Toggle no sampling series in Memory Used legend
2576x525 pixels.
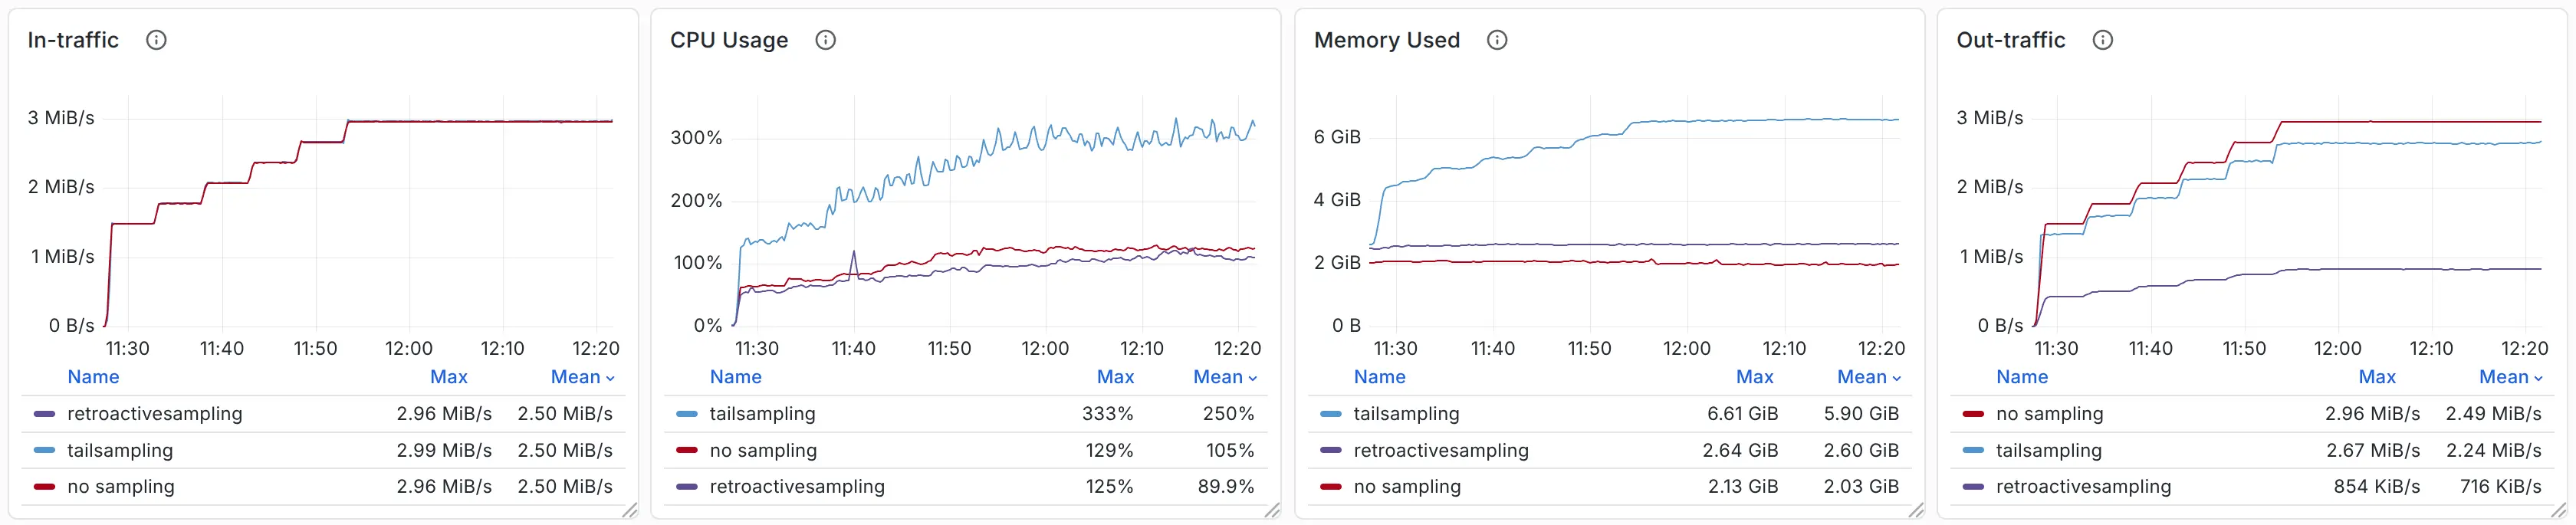(x=1406, y=487)
